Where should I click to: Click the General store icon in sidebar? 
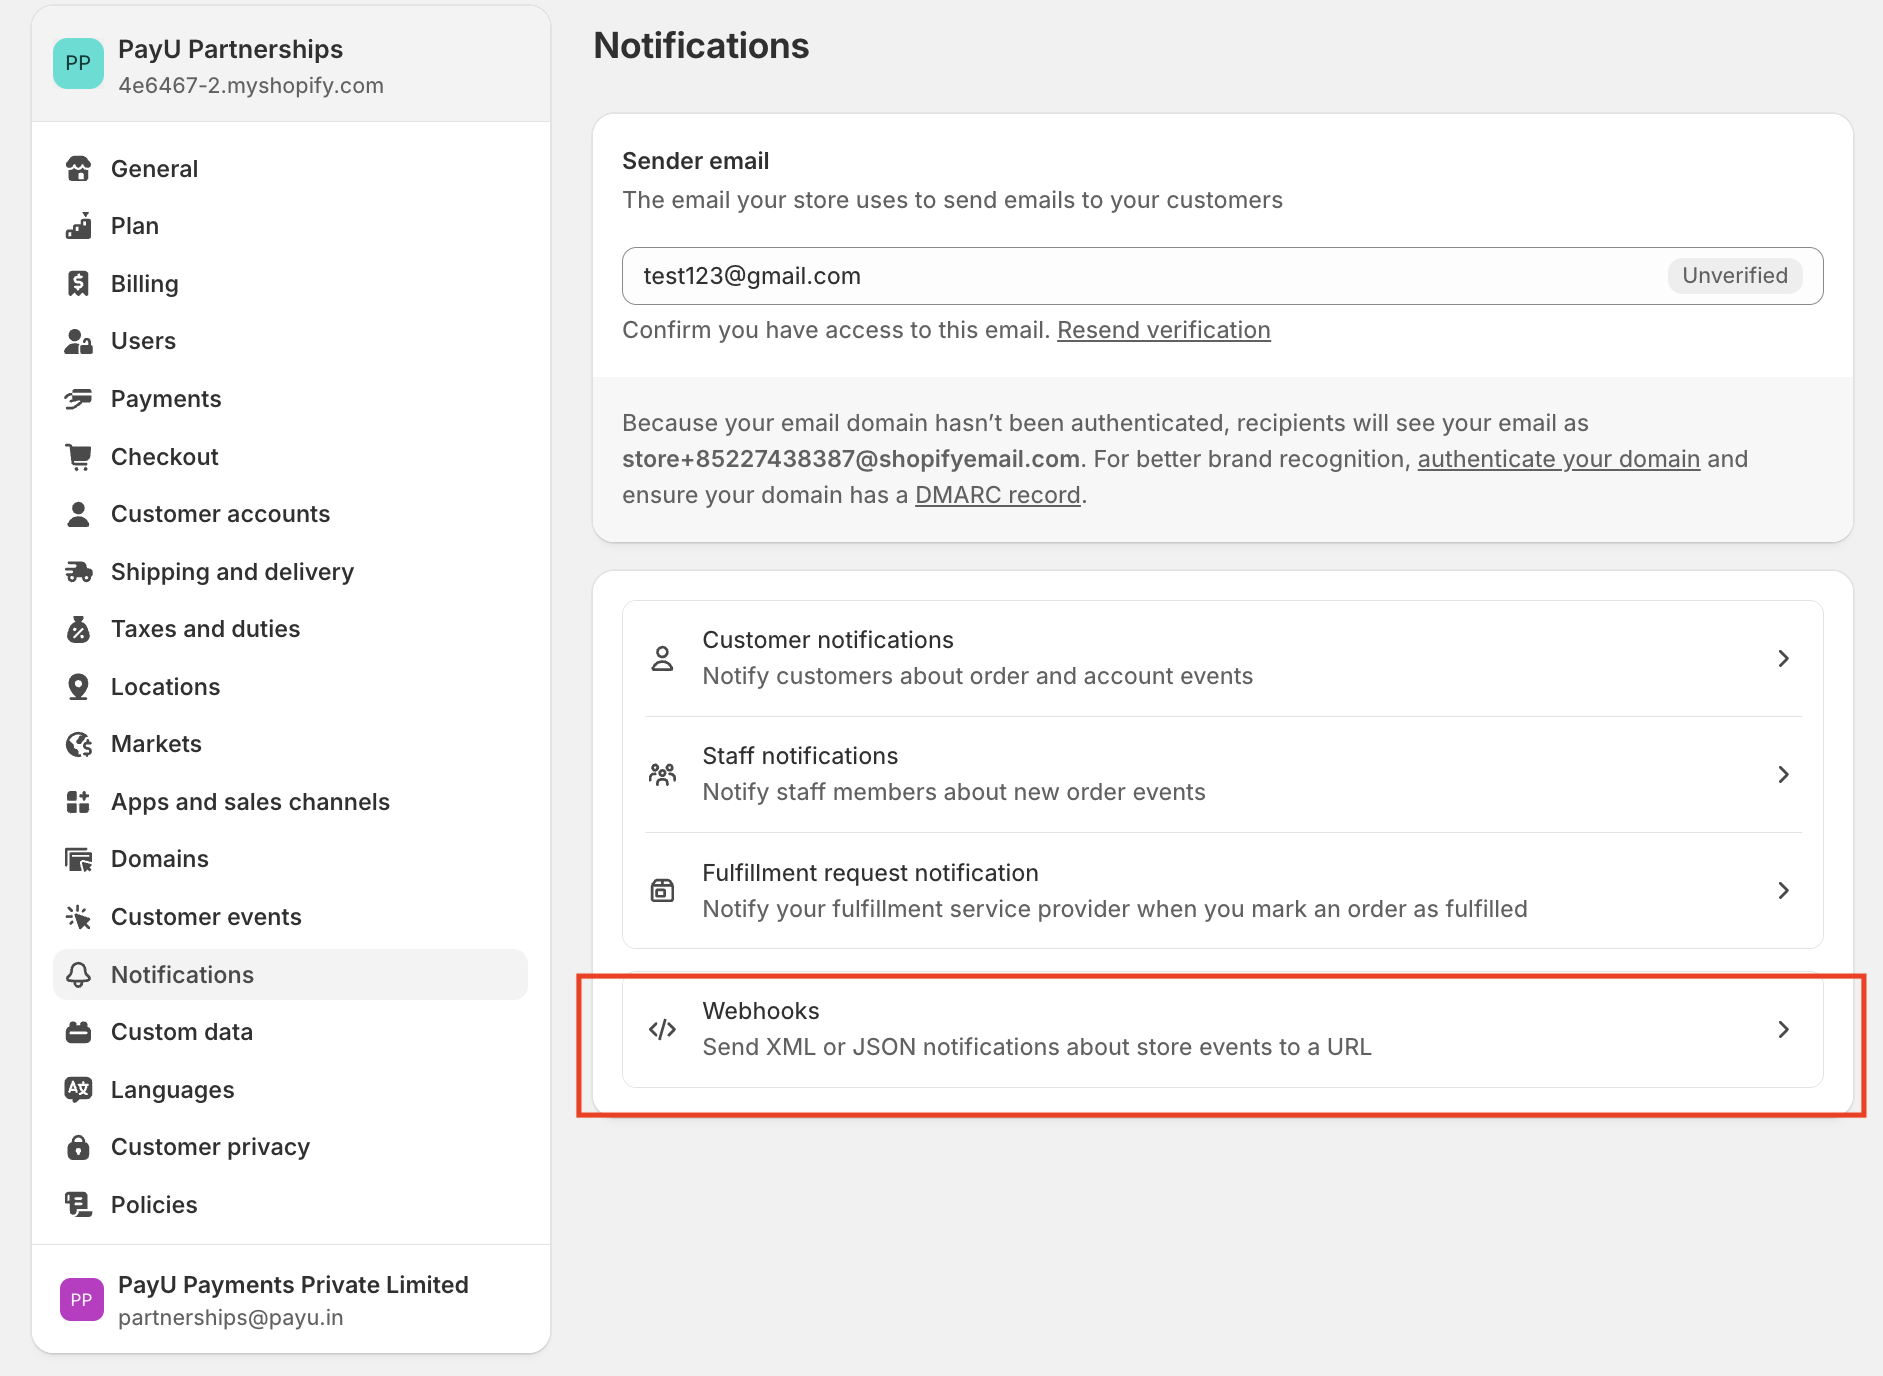[79, 169]
